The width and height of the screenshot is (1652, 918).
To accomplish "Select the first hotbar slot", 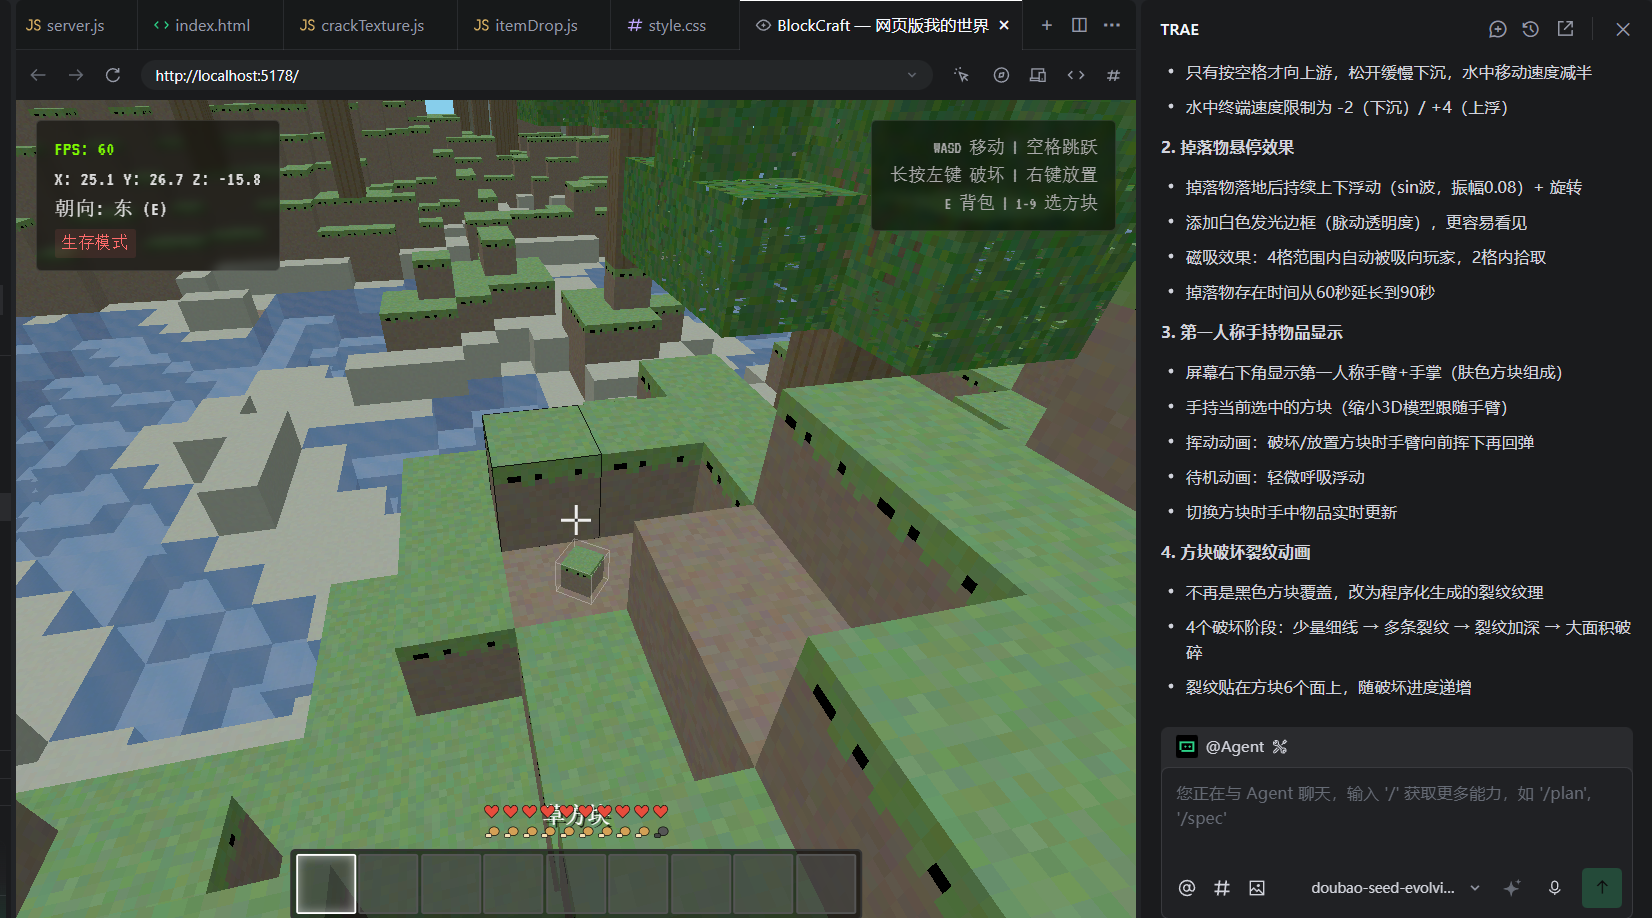I will [326, 884].
